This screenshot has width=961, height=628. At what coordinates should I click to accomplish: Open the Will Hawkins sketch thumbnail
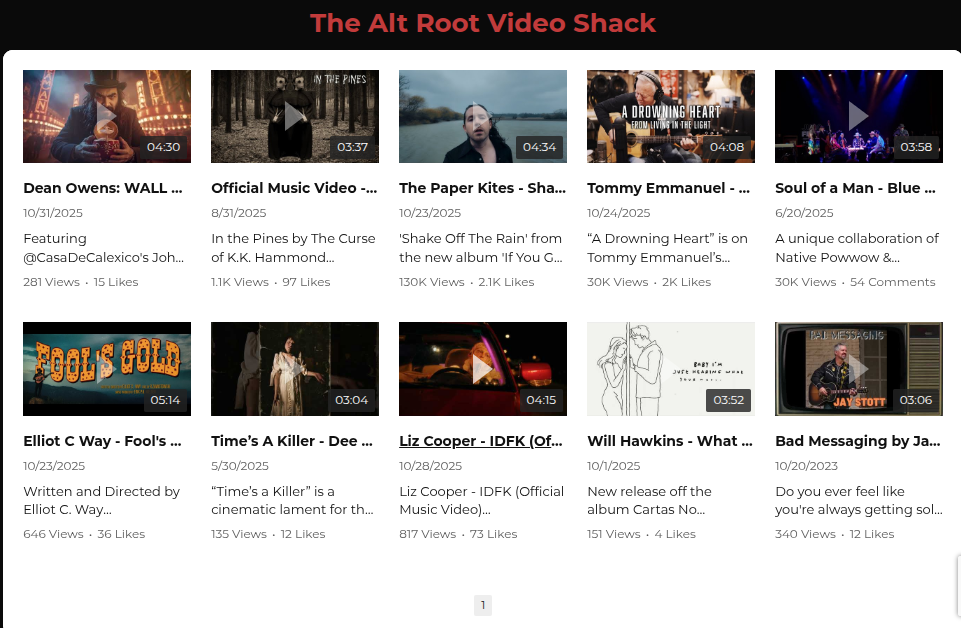(x=670, y=369)
